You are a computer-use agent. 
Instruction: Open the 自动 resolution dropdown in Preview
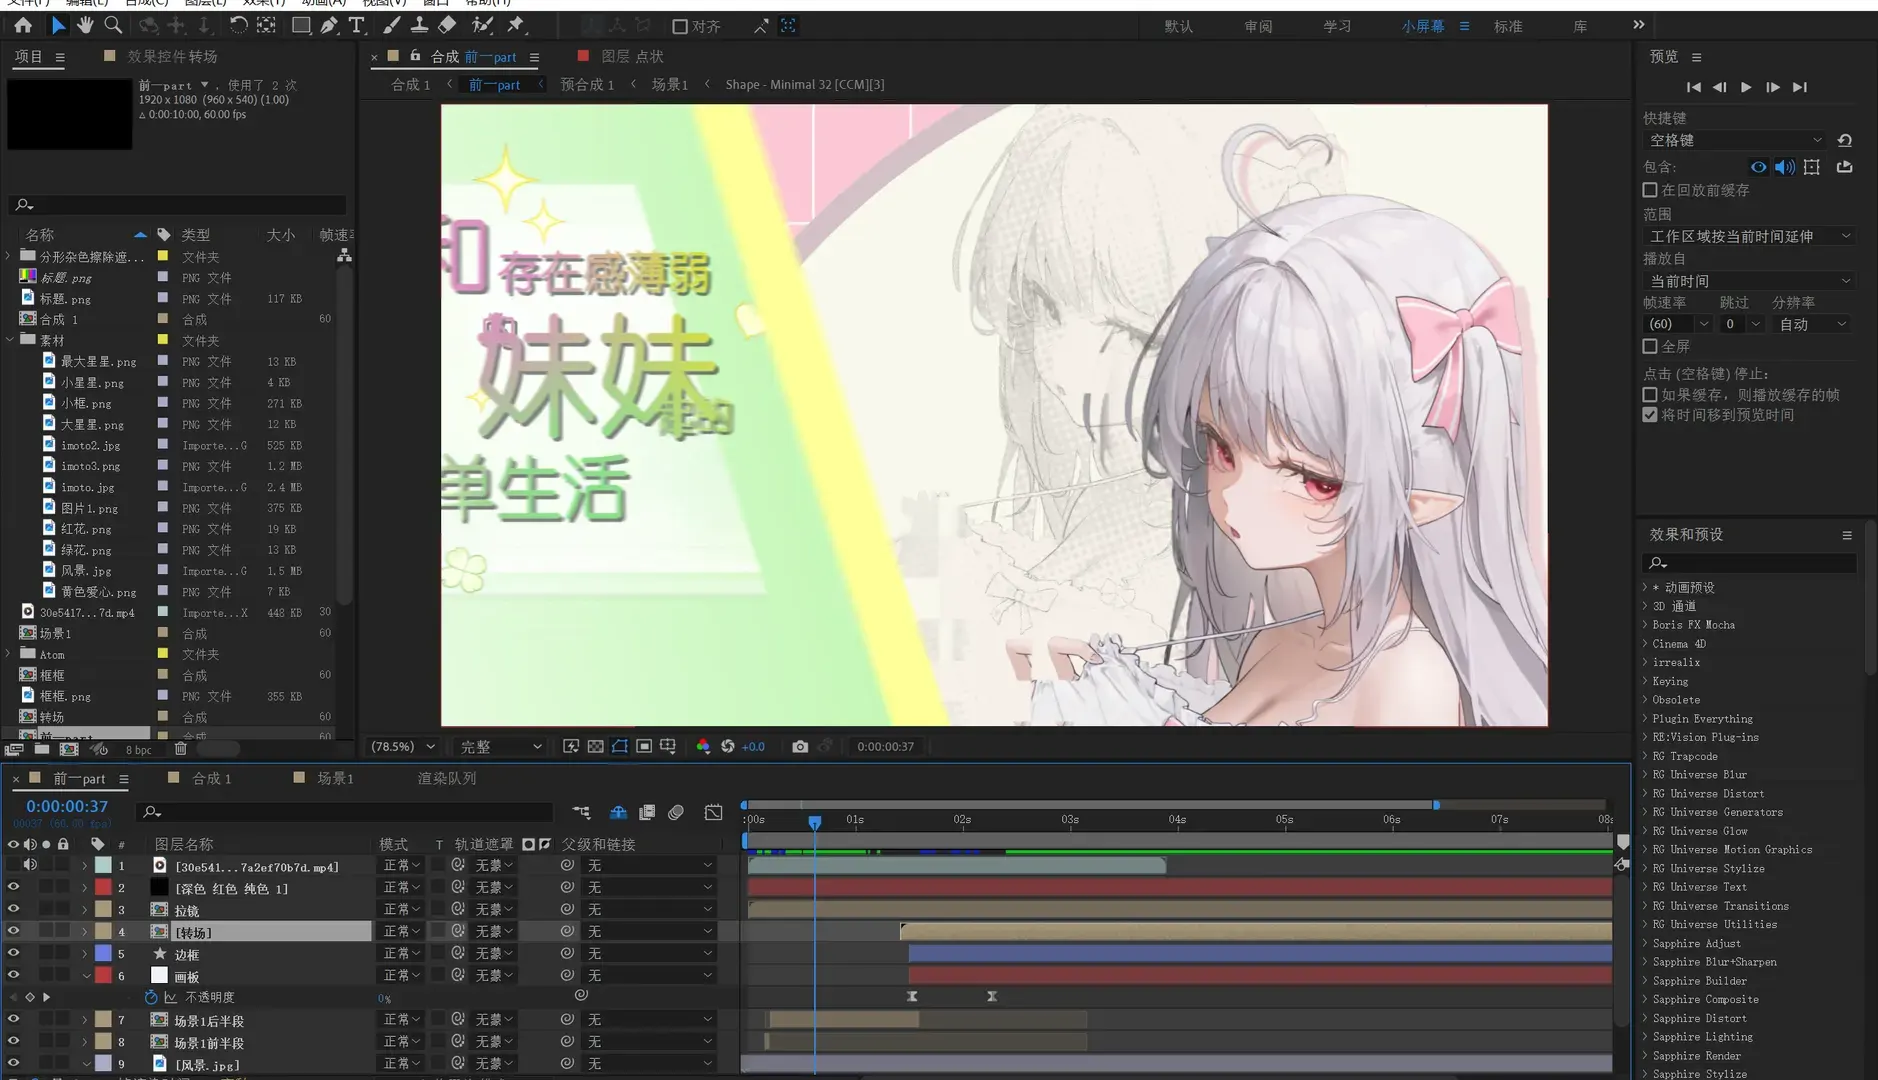[x=1812, y=324]
